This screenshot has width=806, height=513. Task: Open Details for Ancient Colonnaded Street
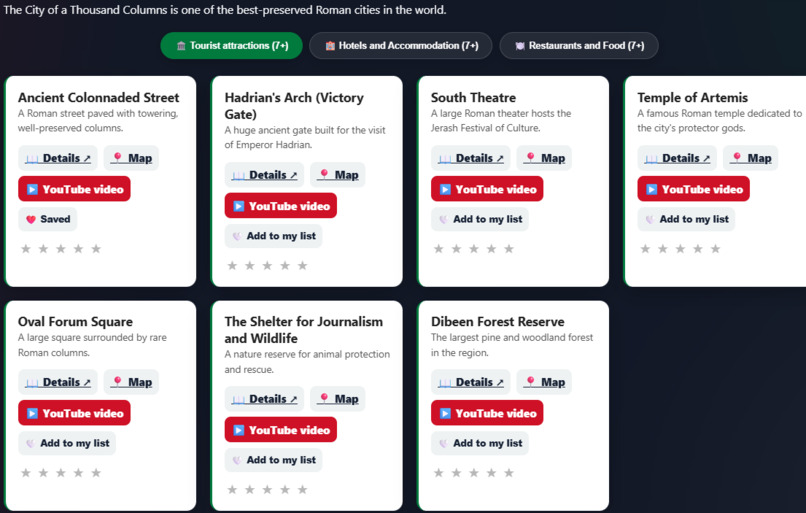[x=58, y=158]
